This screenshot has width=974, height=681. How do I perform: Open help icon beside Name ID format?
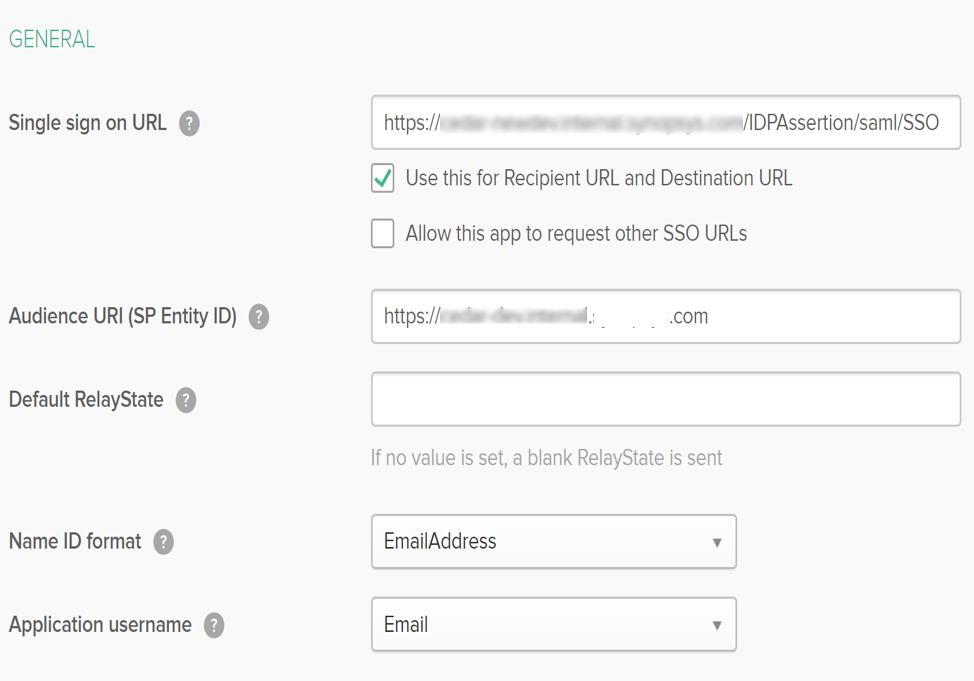(163, 542)
